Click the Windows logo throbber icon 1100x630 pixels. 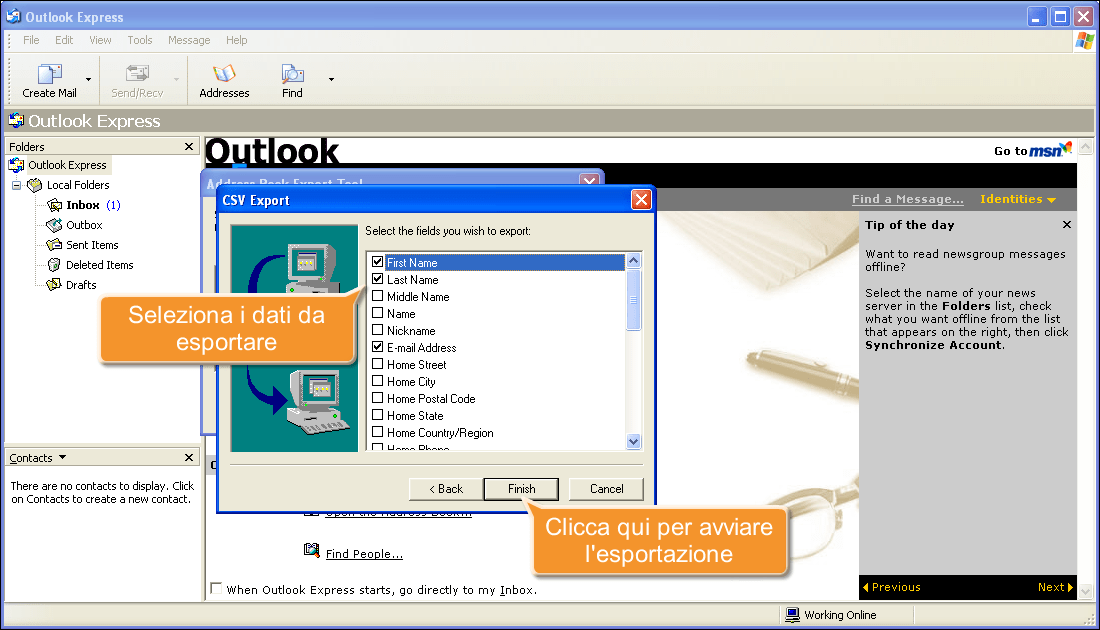click(1085, 41)
